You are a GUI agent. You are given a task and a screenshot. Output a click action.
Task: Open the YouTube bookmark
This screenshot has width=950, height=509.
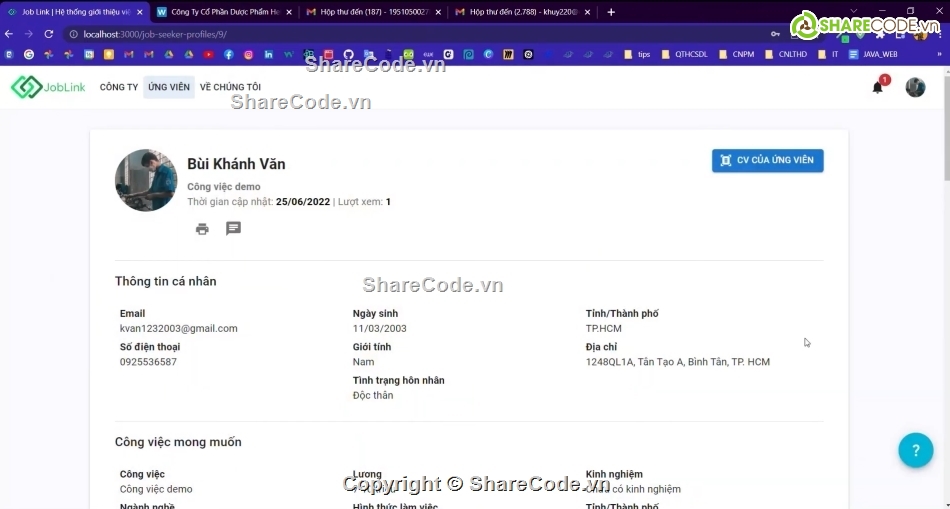pos(208,55)
